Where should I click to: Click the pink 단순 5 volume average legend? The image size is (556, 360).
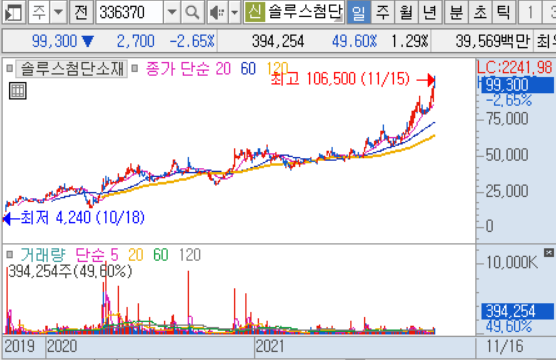click(x=96, y=255)
